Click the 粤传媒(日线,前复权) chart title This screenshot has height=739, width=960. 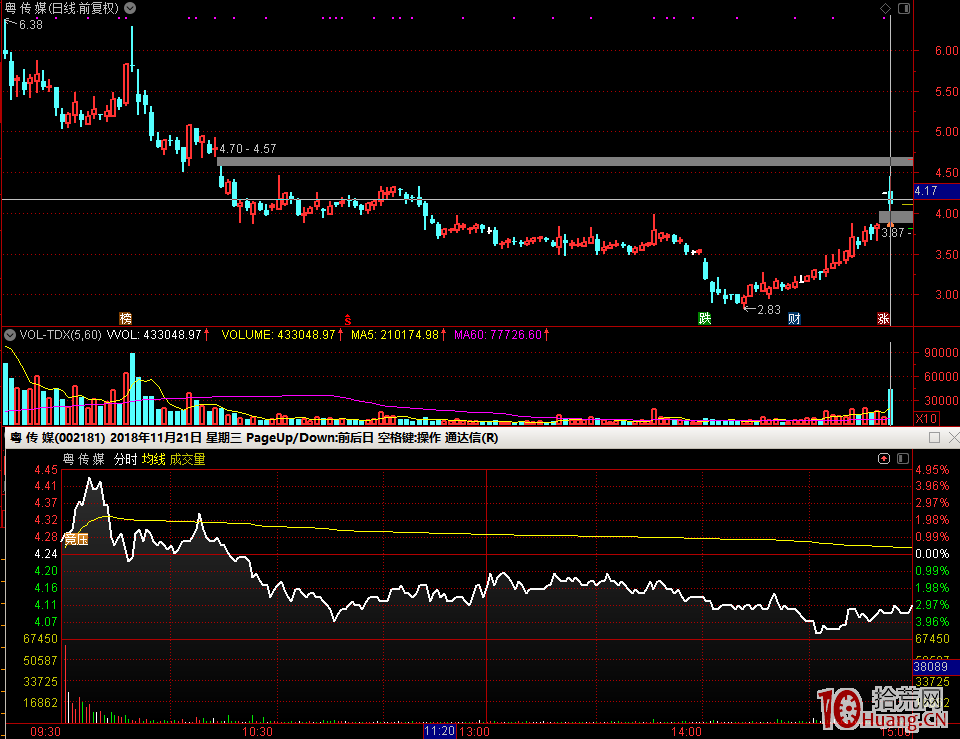[x=61, y=8]
